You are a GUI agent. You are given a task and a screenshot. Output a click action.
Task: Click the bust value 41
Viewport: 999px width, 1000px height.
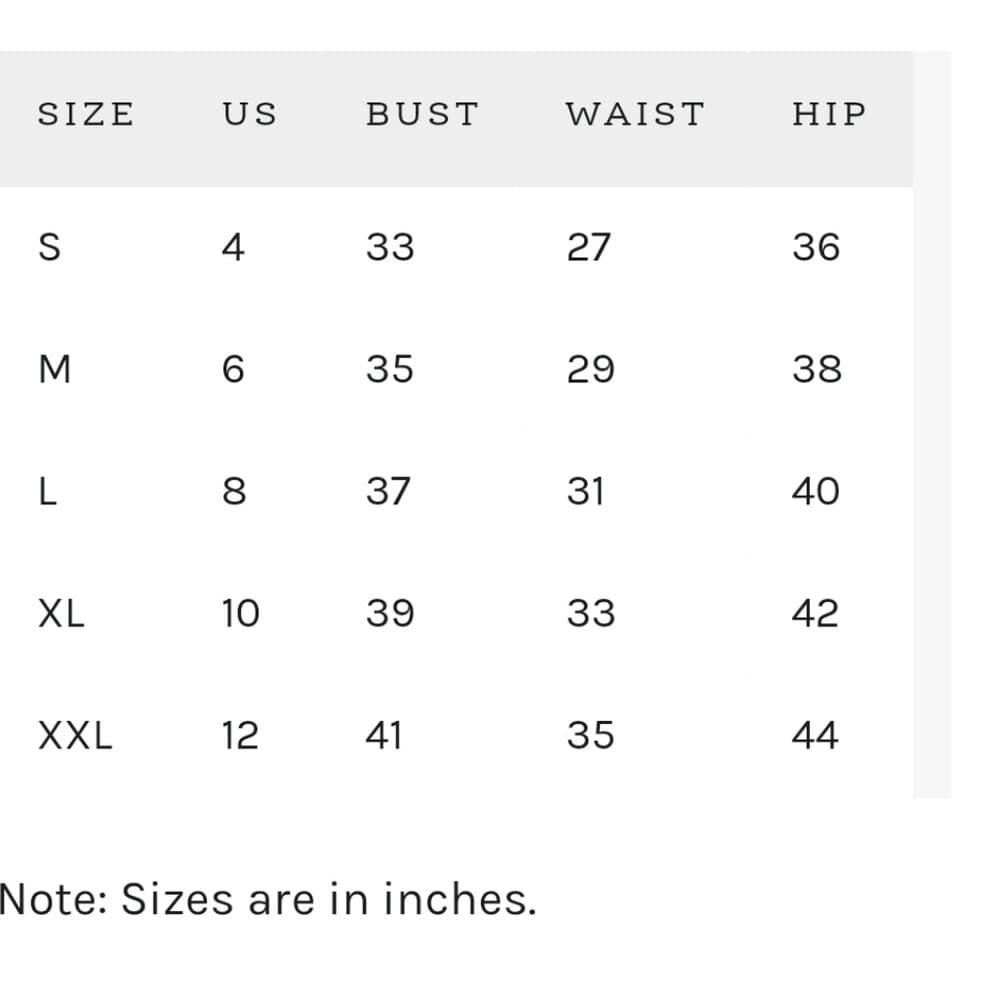384,735
